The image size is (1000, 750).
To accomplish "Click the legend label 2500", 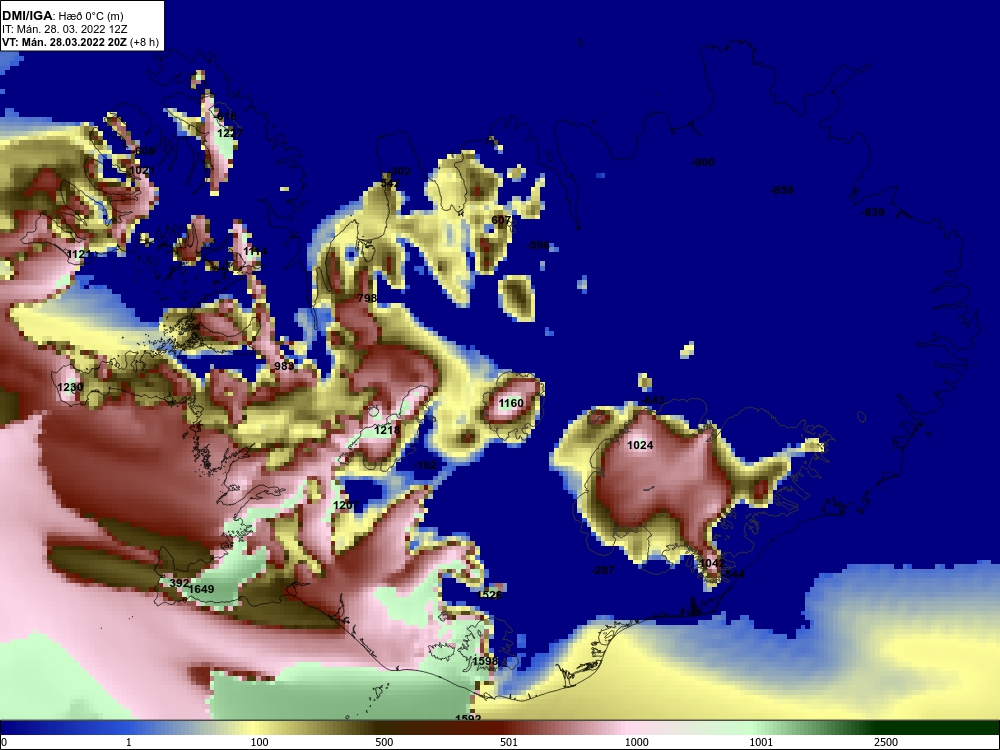I will (x=886, y=742).
